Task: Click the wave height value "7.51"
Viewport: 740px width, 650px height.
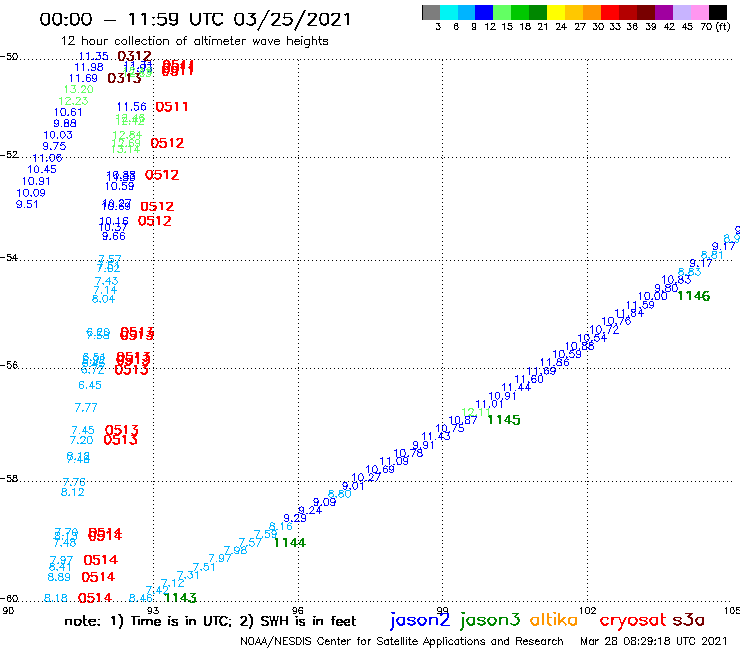Action: [204, 567]
